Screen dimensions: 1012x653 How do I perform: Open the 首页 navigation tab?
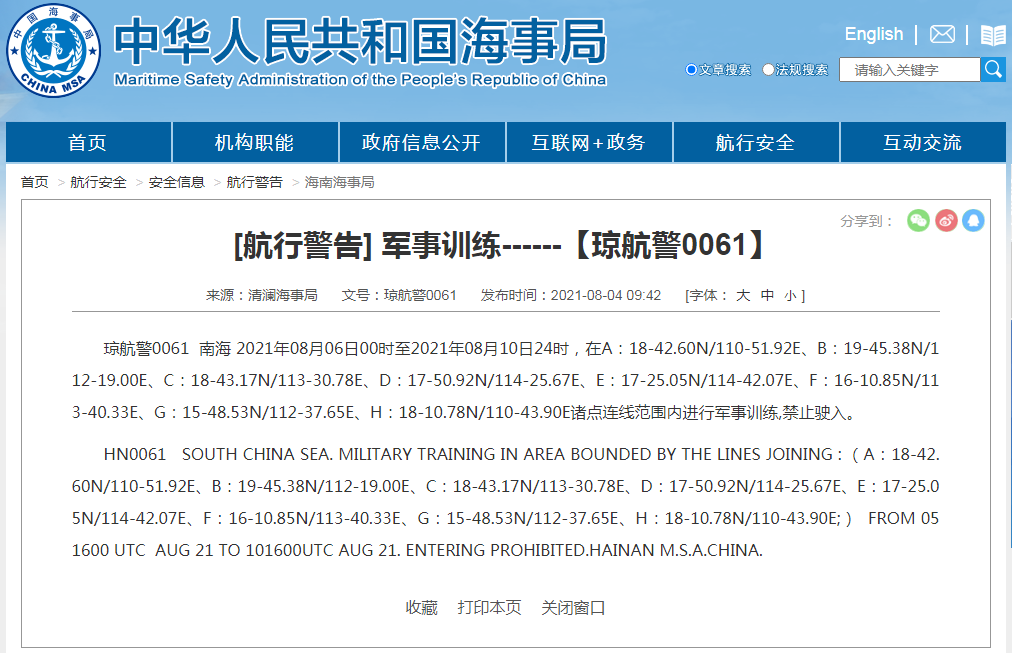click(x=88, y=142)
